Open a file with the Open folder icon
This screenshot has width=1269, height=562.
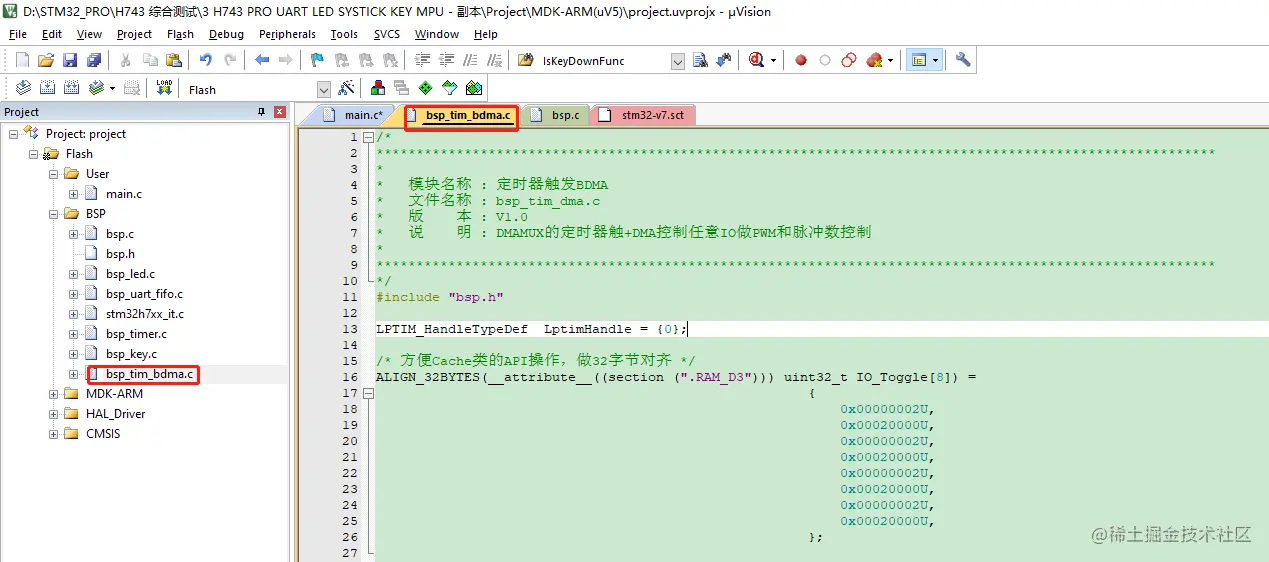(x=46, y=60)
